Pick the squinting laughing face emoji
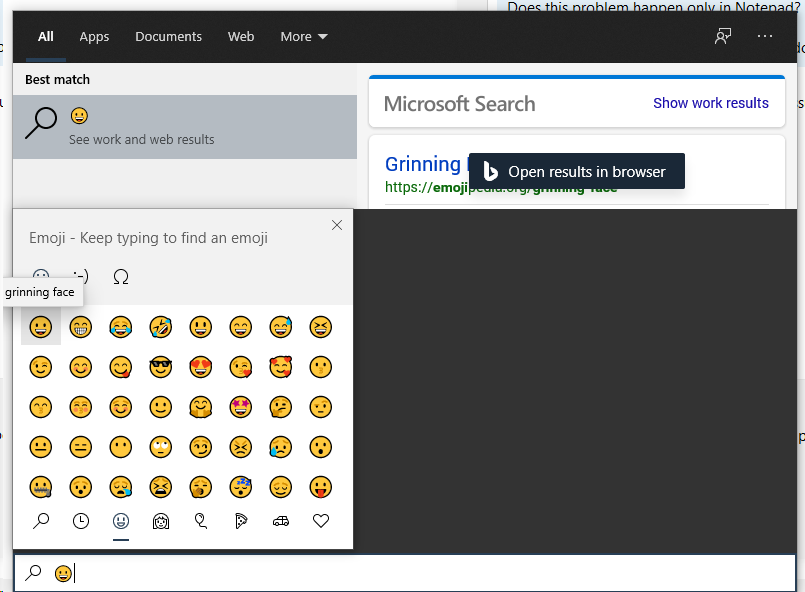 pos(321,327)
